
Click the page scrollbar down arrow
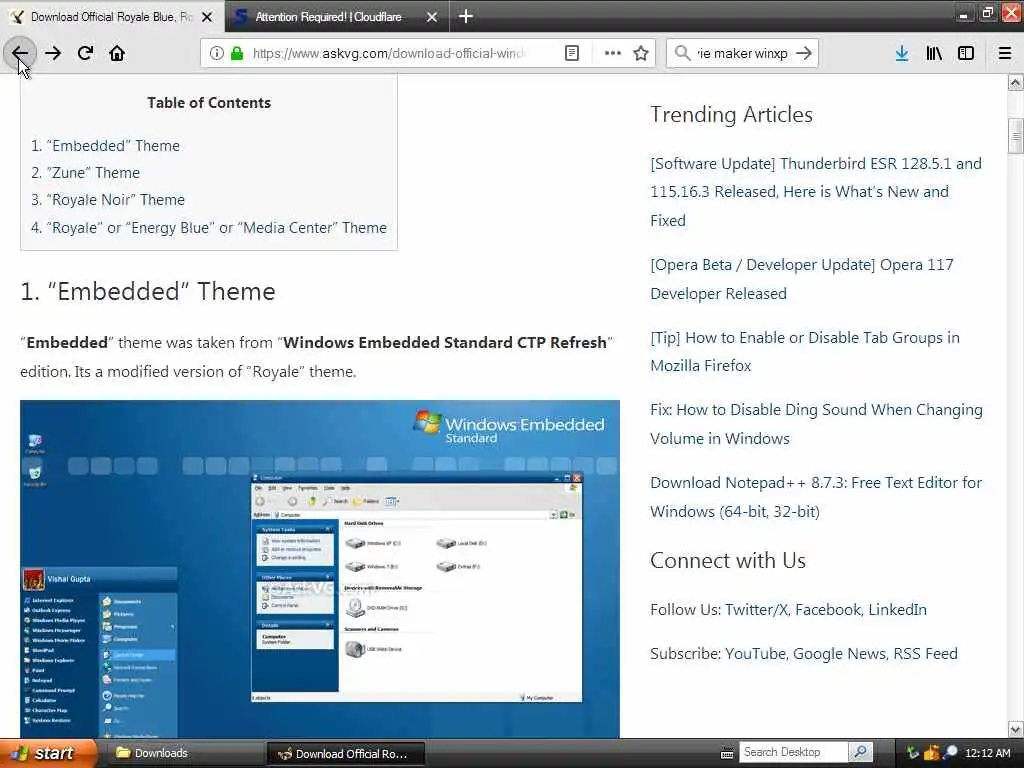coord(1016,729)
